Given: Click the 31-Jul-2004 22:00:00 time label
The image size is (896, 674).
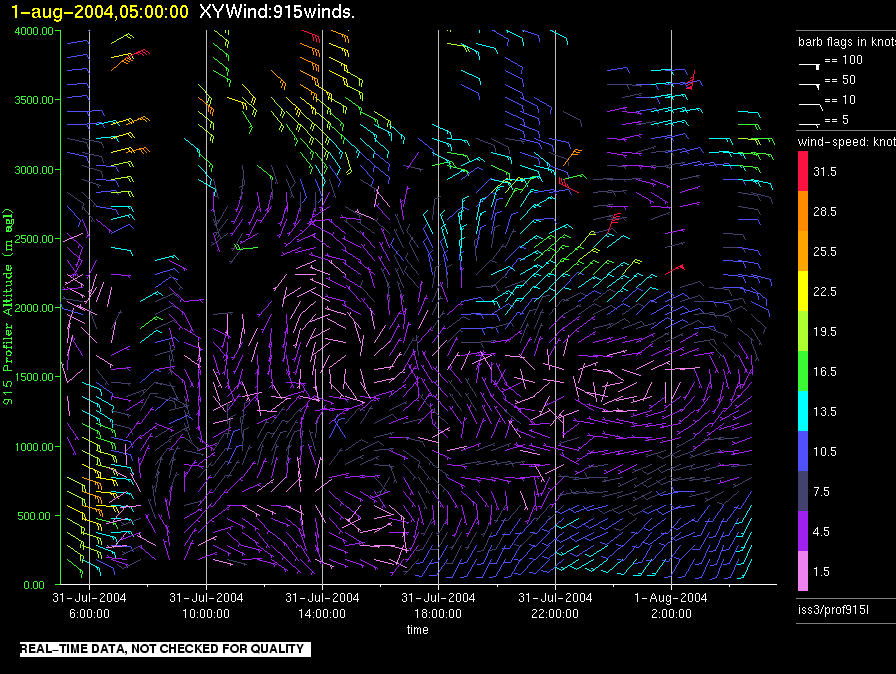Looking at the screenshot, I should (x=555, y=605).
